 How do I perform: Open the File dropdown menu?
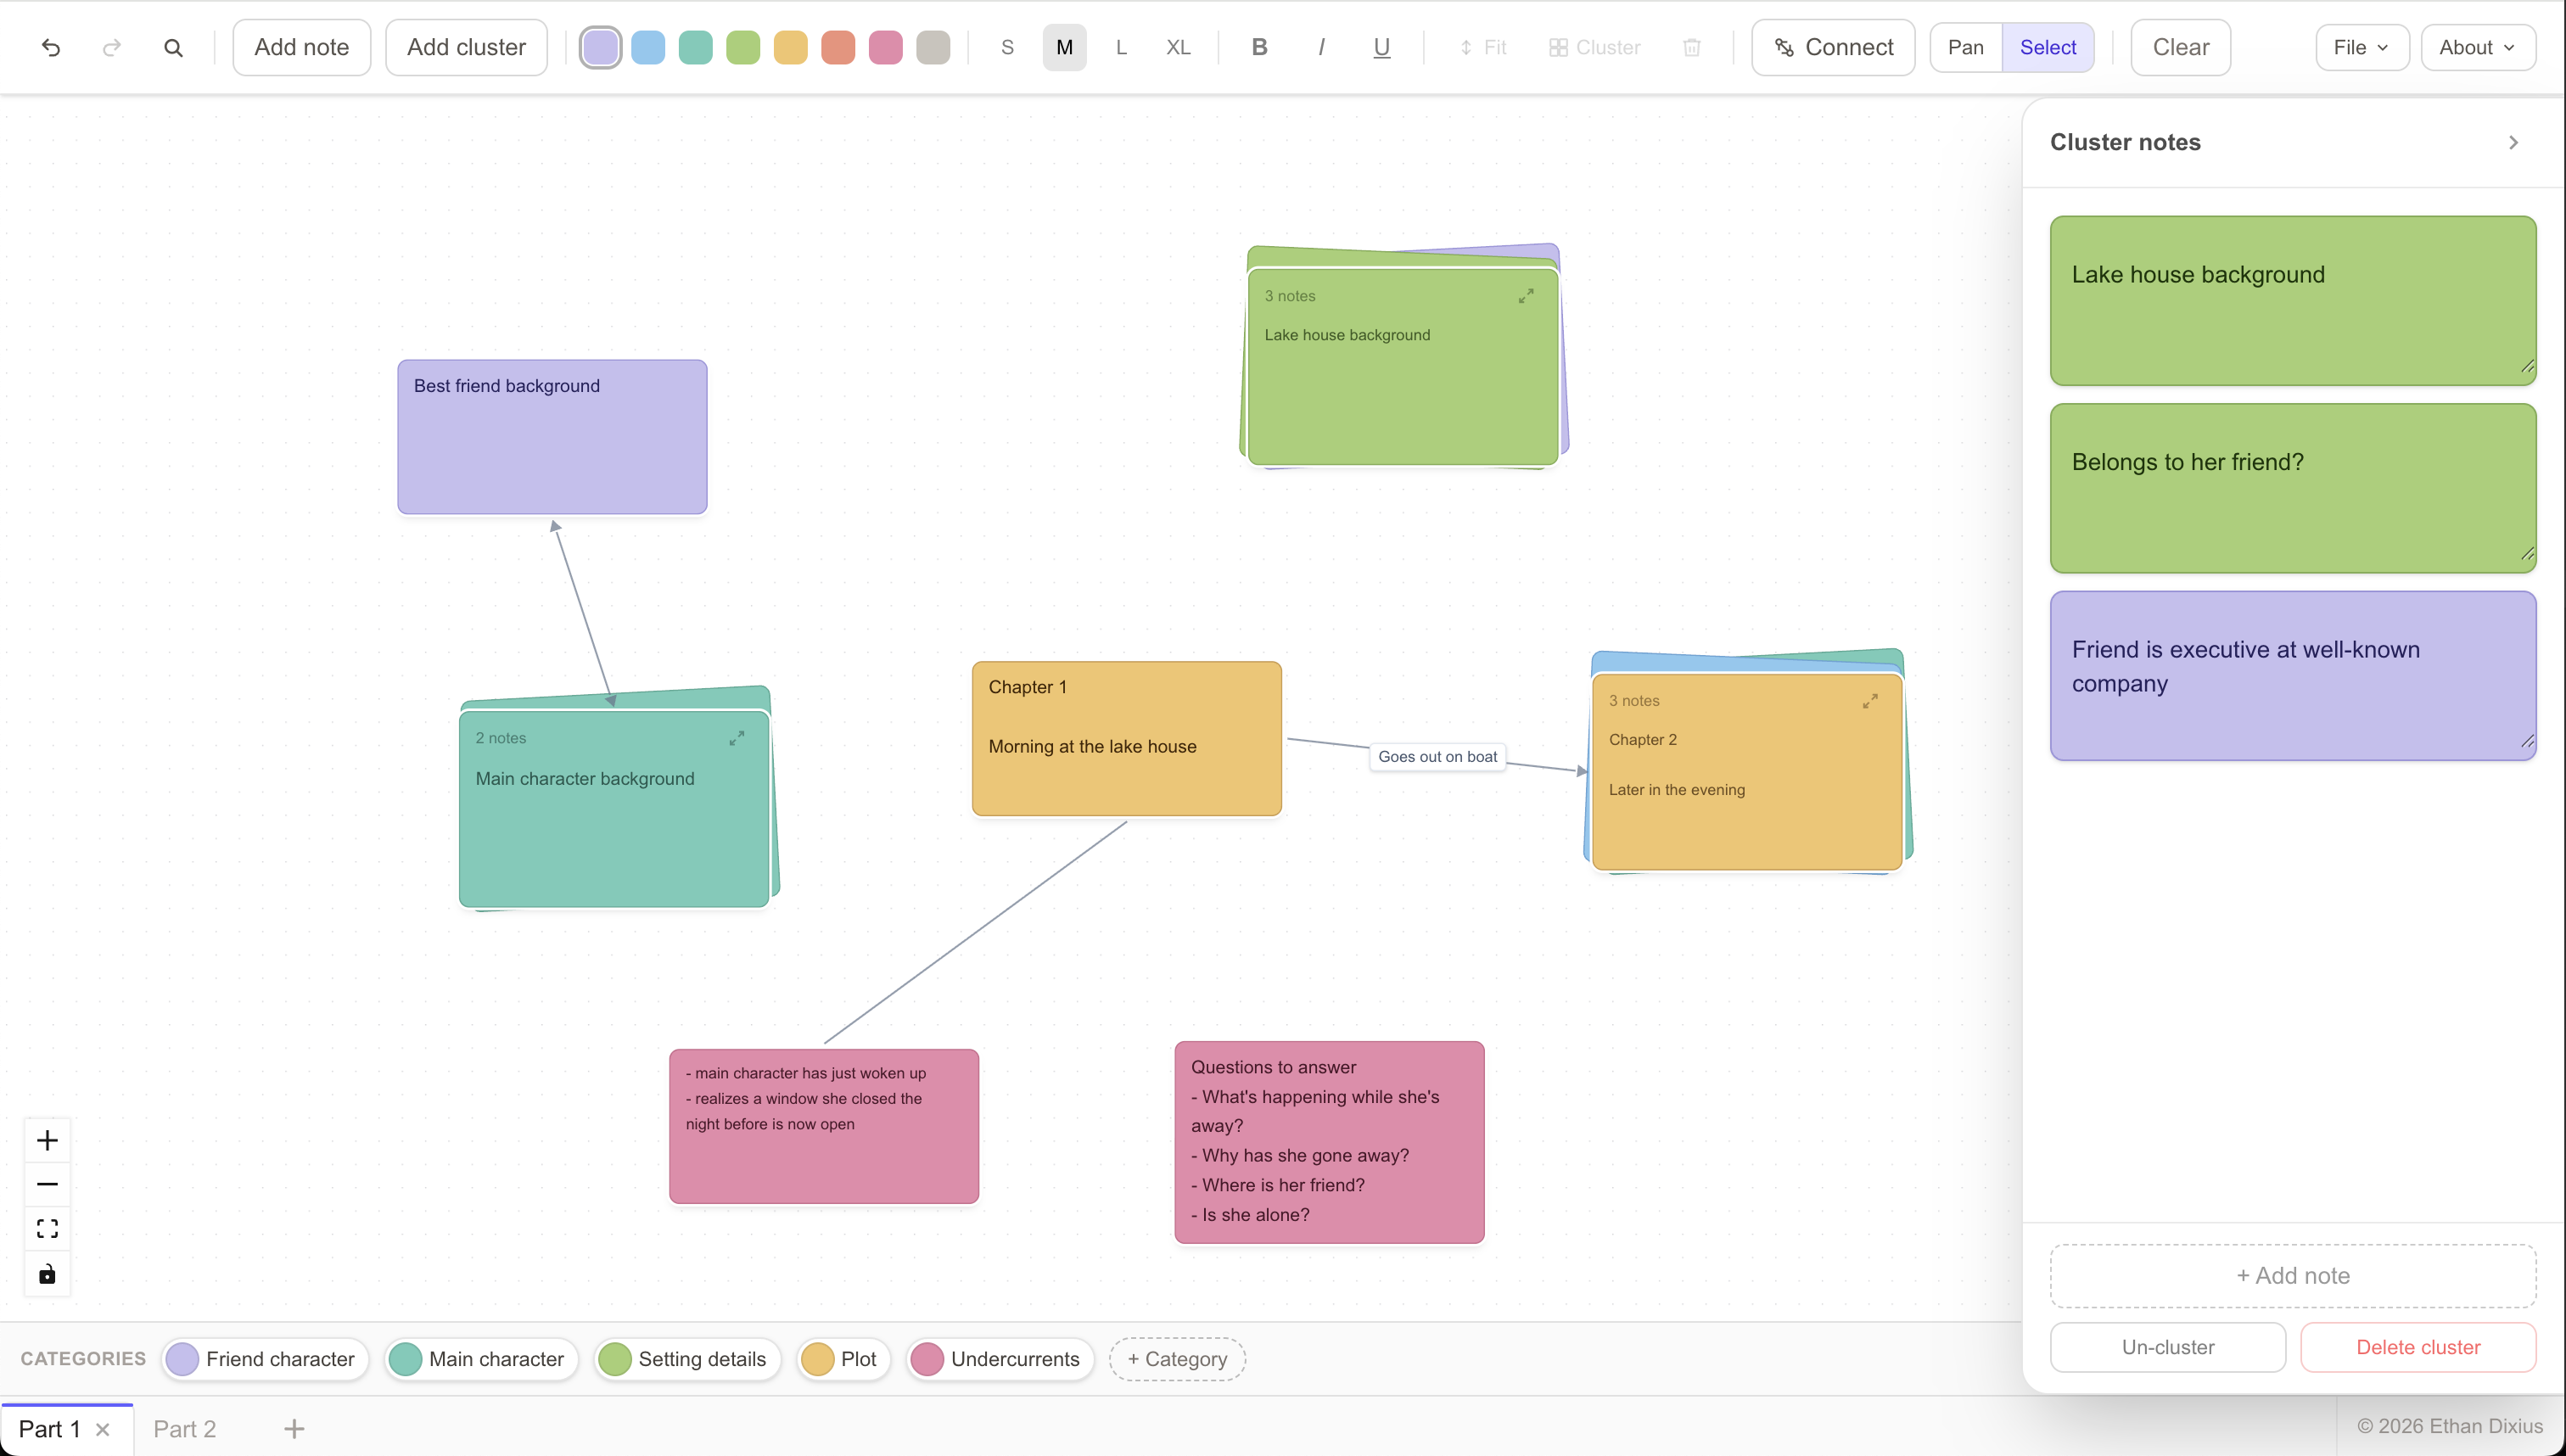tap(2361, 47)
